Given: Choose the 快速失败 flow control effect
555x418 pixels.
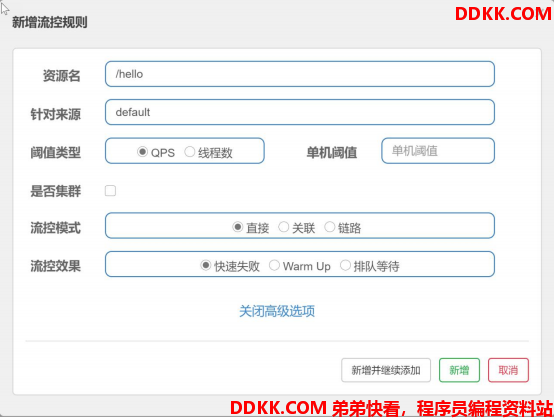Looking at the screenshot, I should tap(206, 265).
